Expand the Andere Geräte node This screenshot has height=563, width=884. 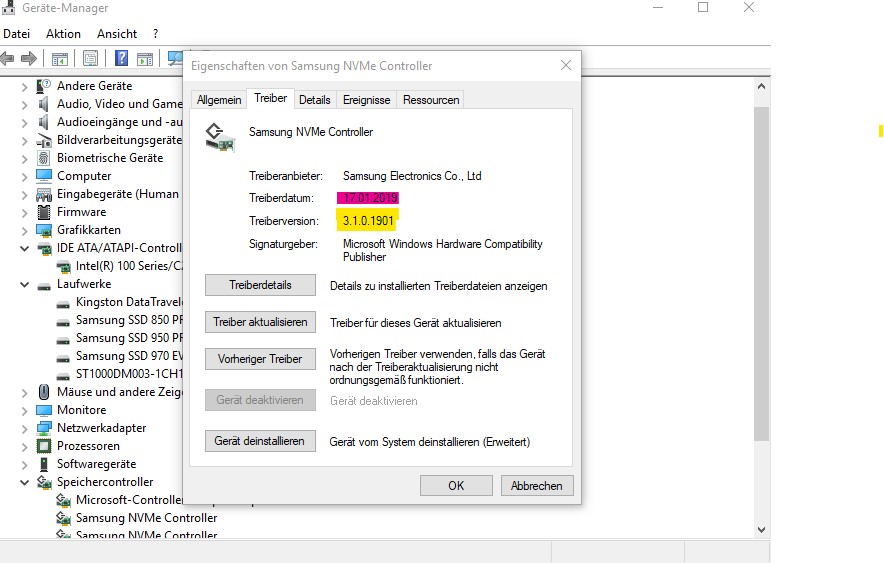click(x=24, y=87)
